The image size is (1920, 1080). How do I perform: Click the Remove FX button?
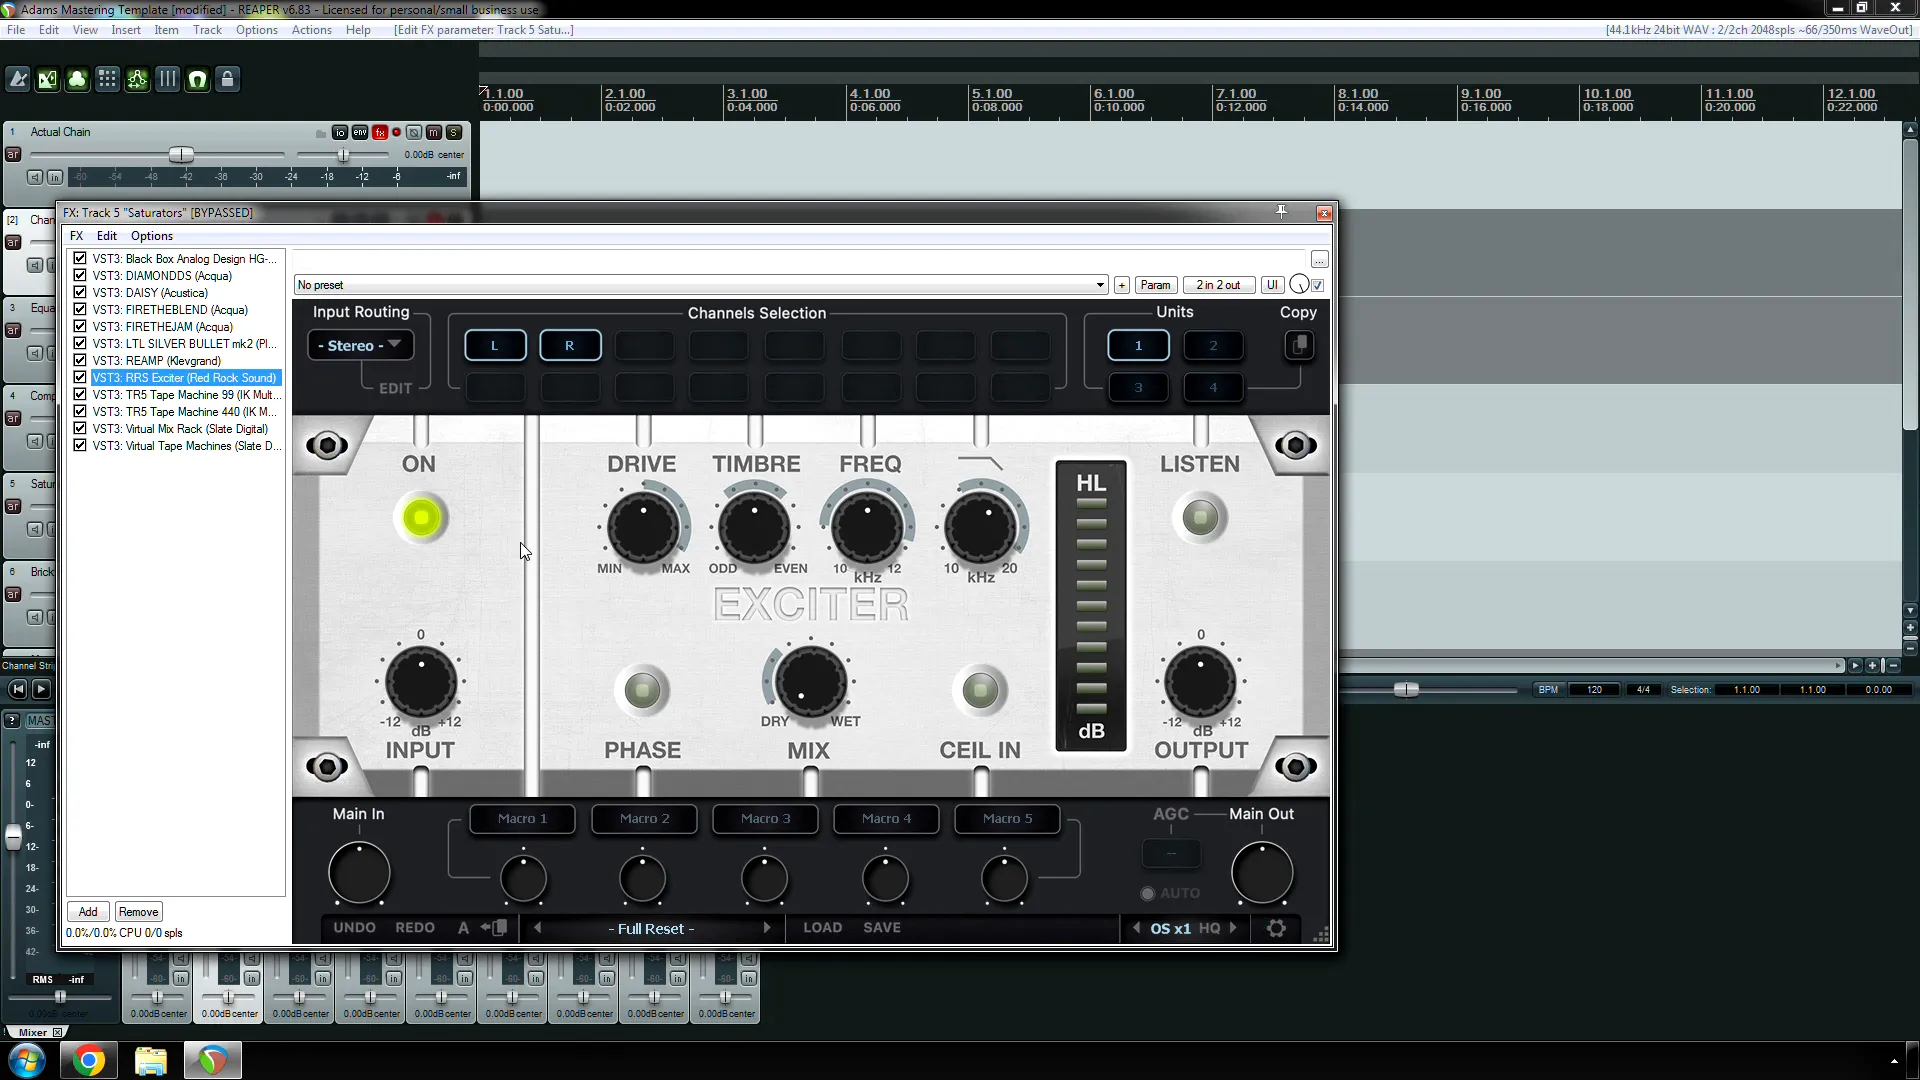click(138, 912)
